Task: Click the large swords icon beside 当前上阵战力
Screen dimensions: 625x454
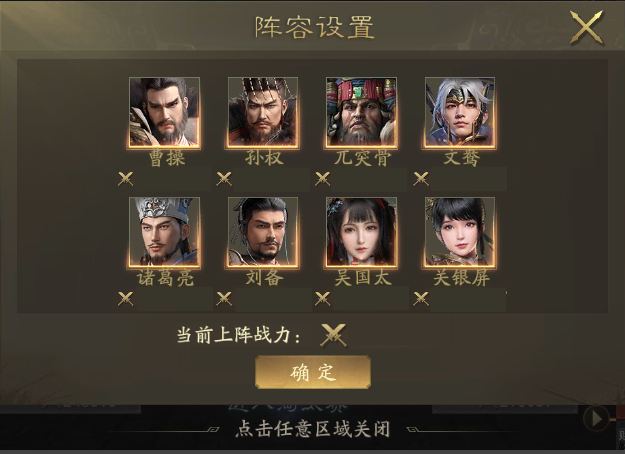Action: click(x=333, y=335)
